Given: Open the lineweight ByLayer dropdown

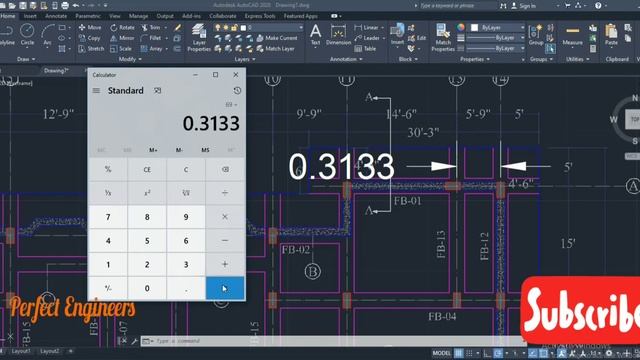Looking at the screenshot, I should (496, 38).
